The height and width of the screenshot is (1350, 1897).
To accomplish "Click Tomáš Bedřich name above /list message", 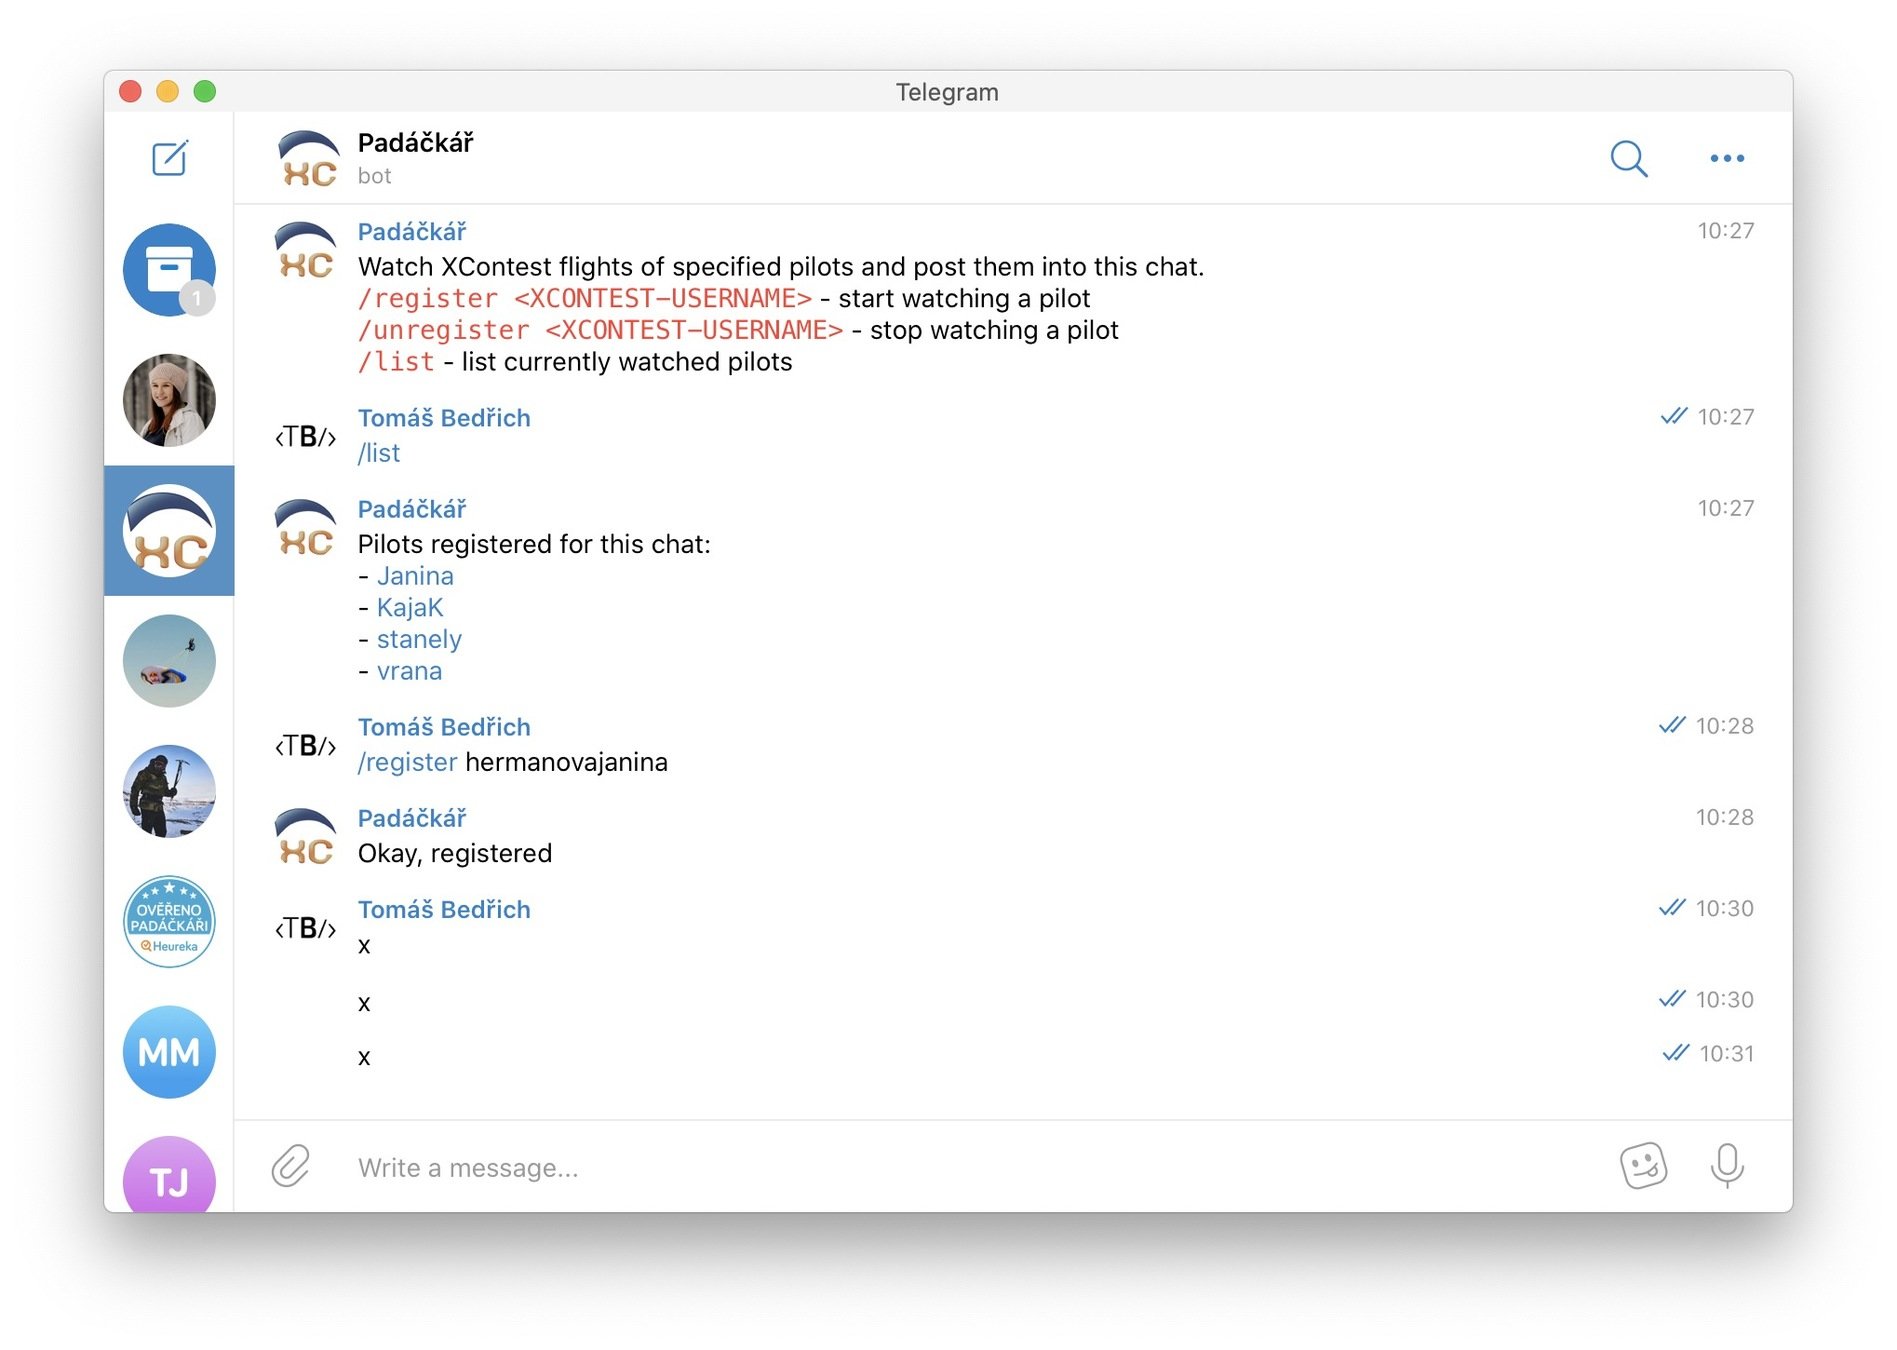I will 444,418.
